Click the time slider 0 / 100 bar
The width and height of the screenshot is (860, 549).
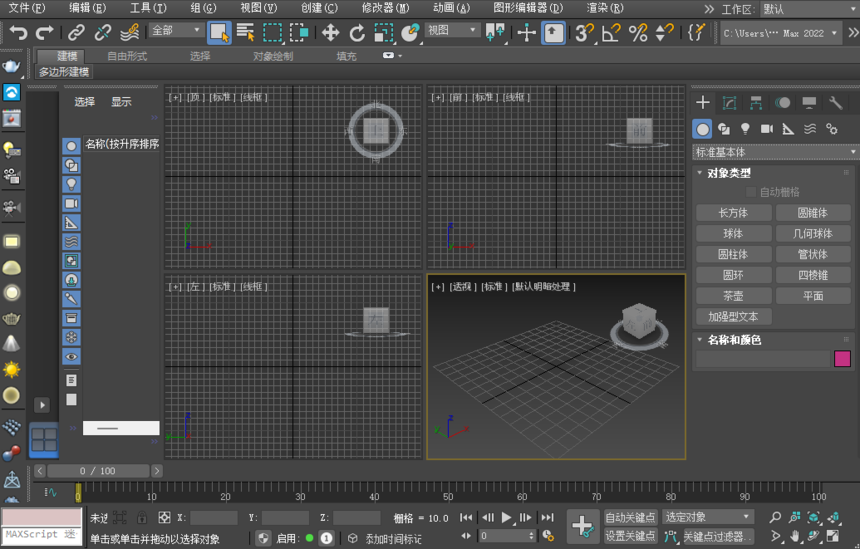(x=98, y=471)
